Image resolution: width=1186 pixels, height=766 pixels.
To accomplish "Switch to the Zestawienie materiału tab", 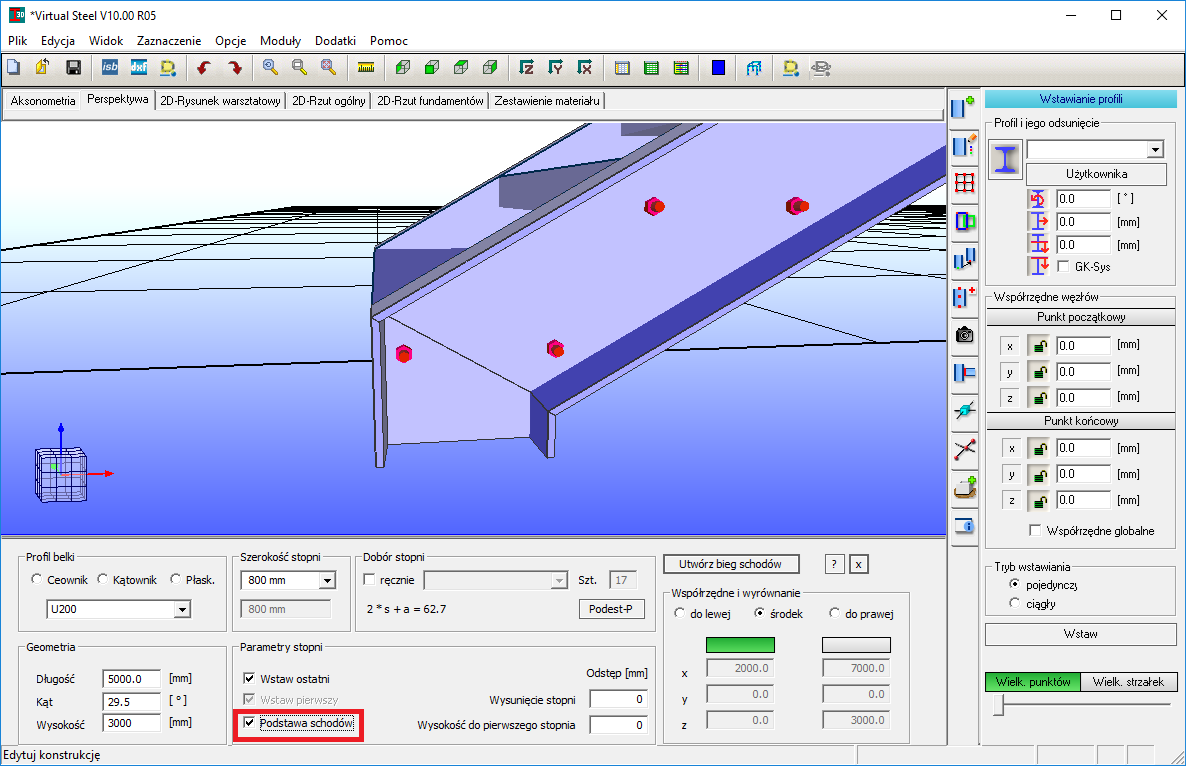I will click(546, 101).
